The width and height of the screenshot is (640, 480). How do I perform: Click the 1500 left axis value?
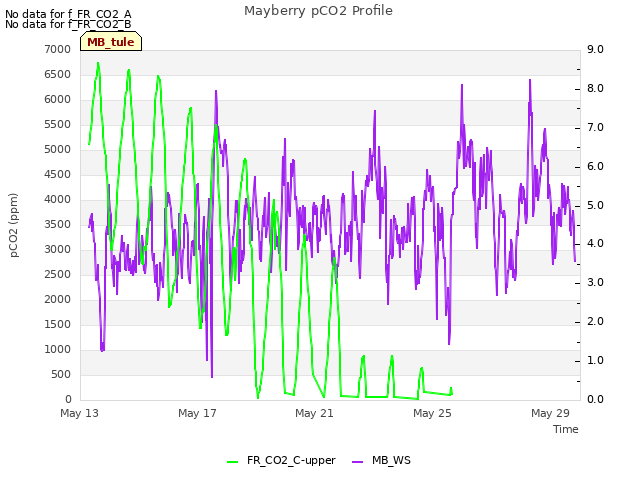[58, 324]
